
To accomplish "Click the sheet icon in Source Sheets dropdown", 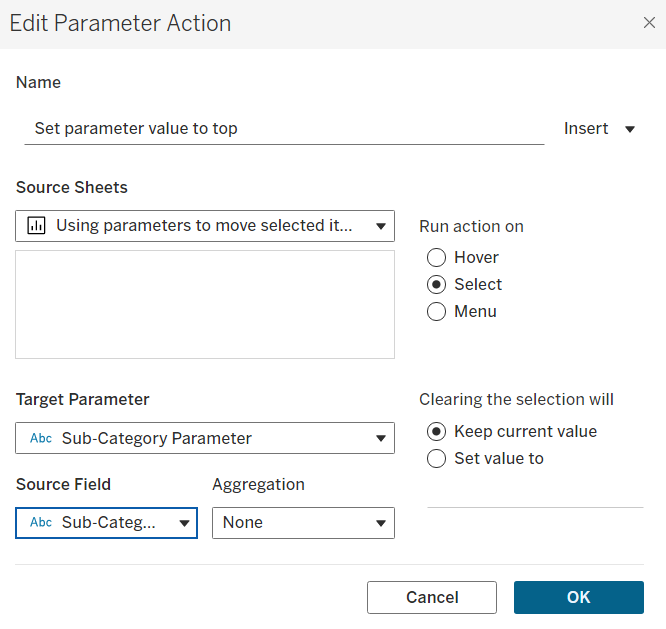I will pos(37,226).
